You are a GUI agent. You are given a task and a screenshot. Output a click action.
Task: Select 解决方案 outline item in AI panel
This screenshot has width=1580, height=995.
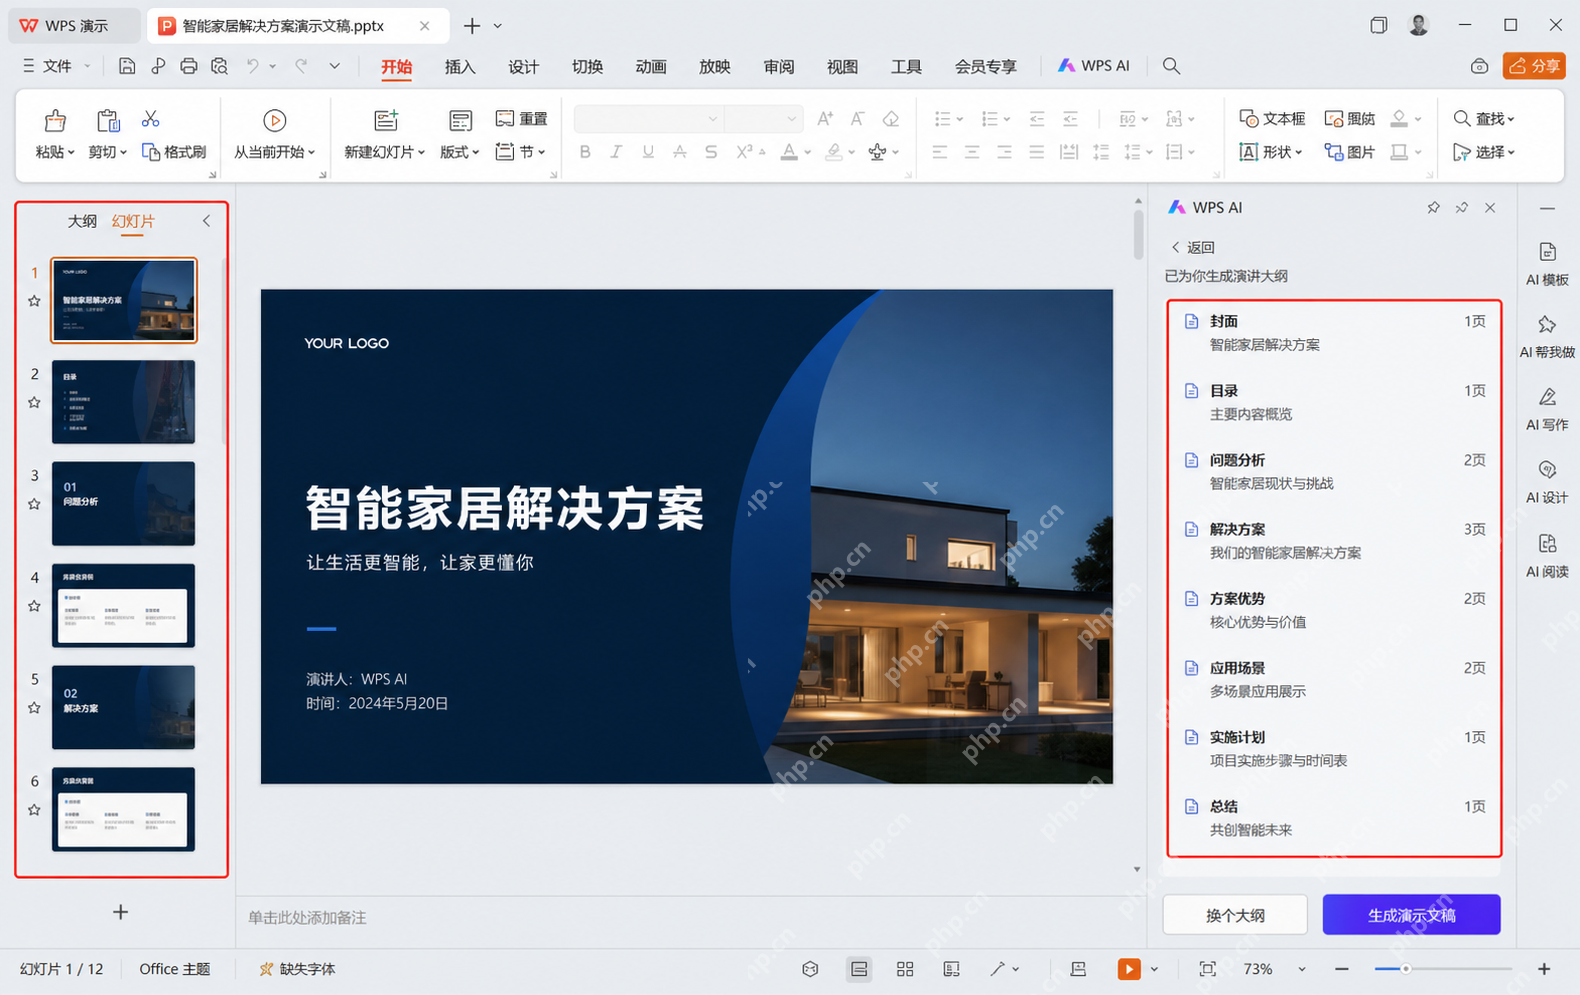(x=1334, y=541)
